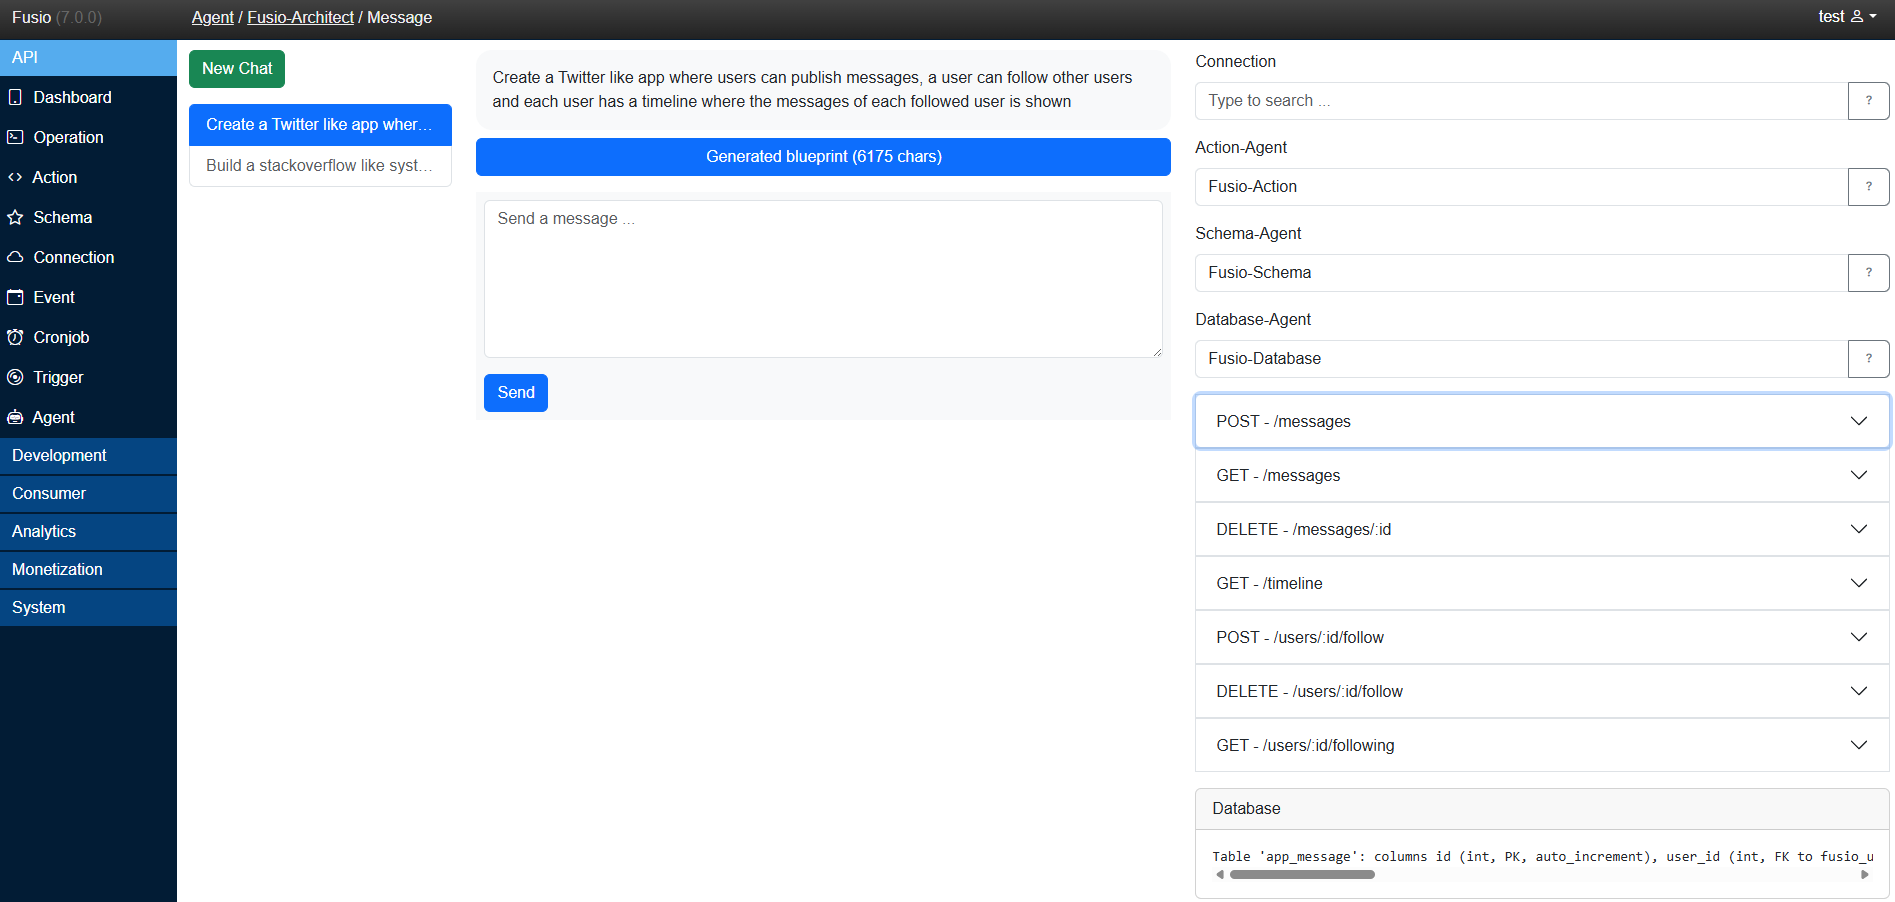Click the Cronjob alarm clock icon
1895x902 pixels.
[15, 337]
